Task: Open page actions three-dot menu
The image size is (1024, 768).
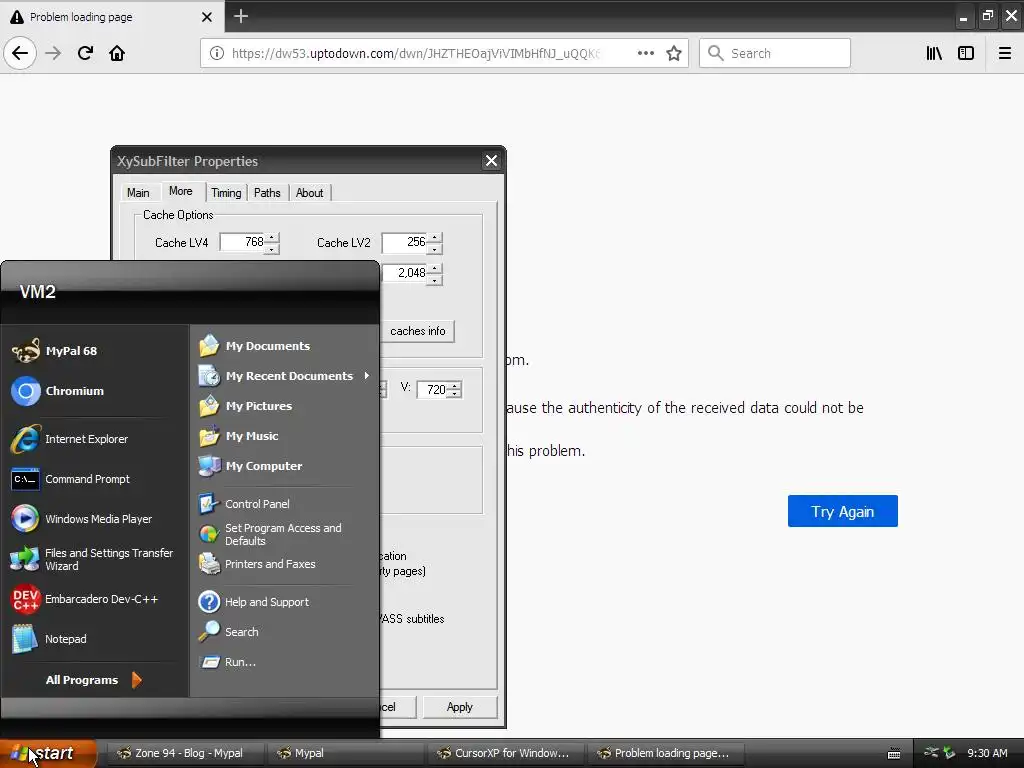Action: (645, 53)
